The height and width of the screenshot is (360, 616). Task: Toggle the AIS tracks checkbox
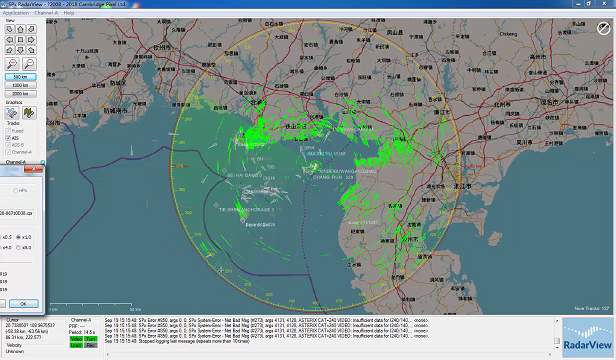coord(8,138)
